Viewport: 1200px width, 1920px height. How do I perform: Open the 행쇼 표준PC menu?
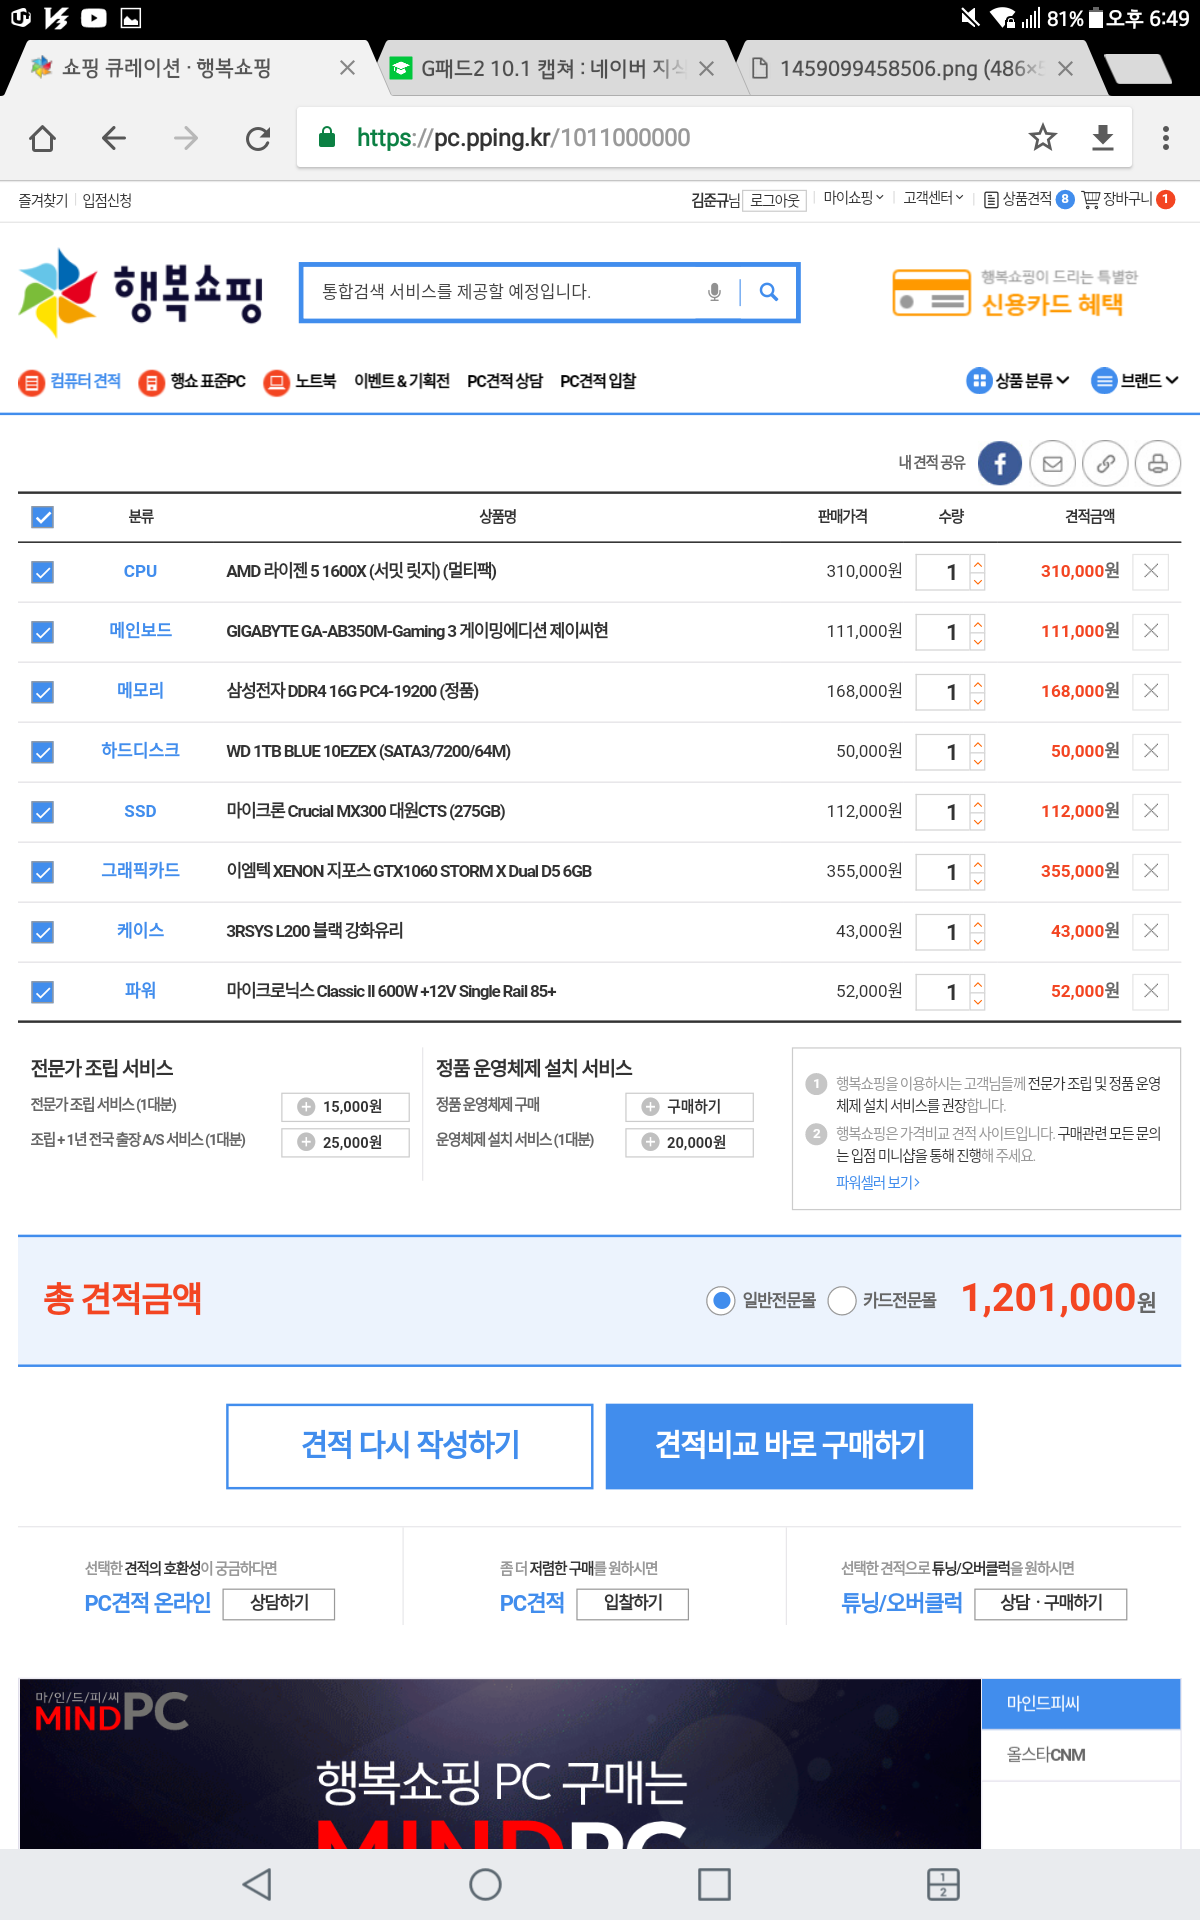[192, 381]
